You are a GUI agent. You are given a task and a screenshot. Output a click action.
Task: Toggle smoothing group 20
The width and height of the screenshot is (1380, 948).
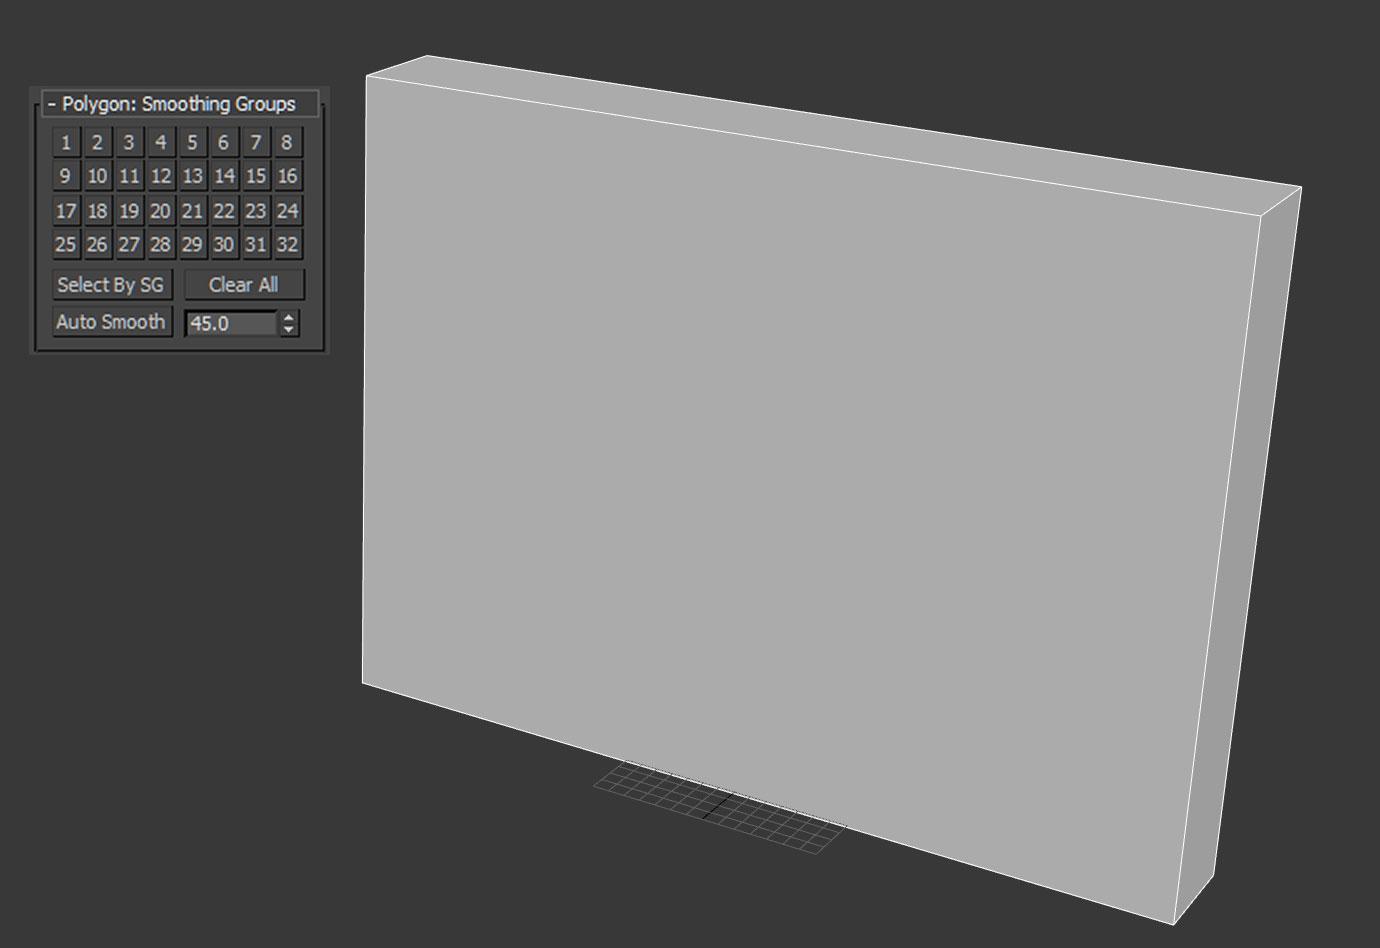pyautogui.click(x=160, y=211)
